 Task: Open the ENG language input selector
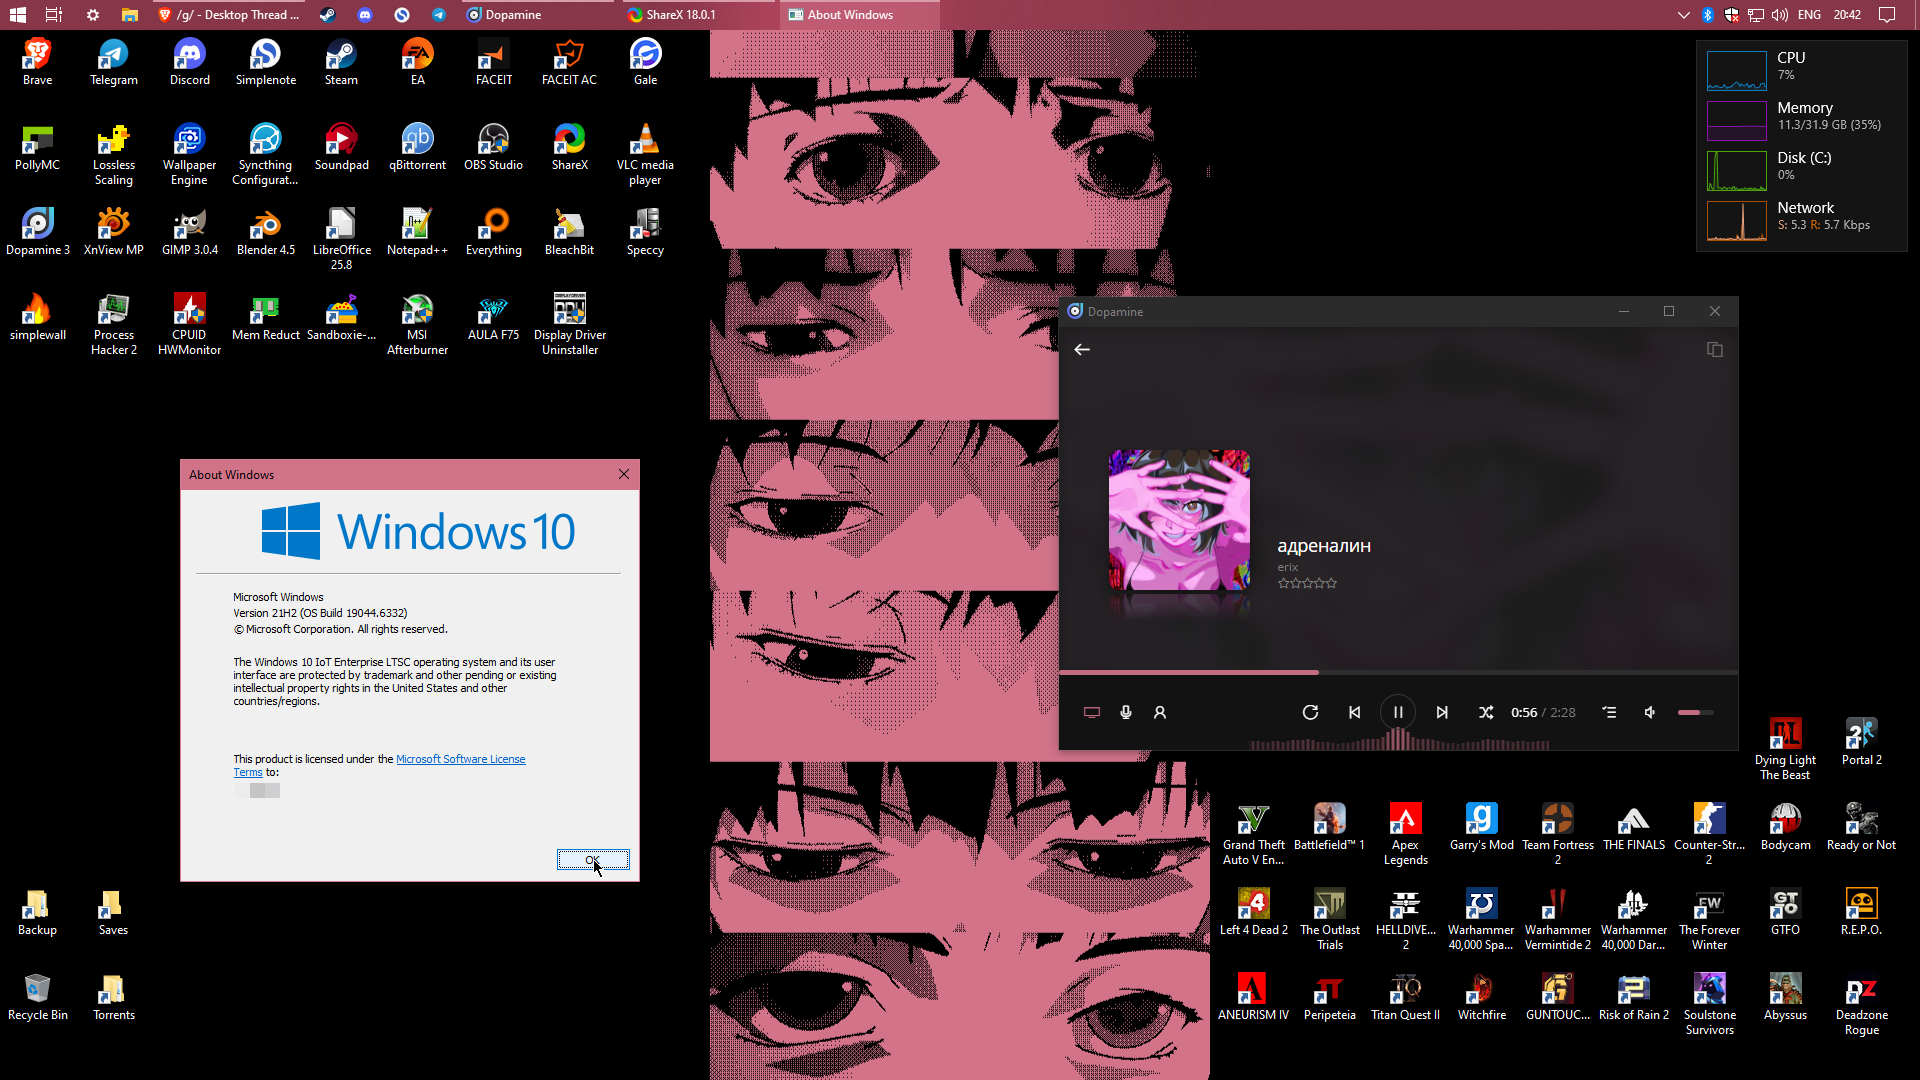[x=1809, y=15]
